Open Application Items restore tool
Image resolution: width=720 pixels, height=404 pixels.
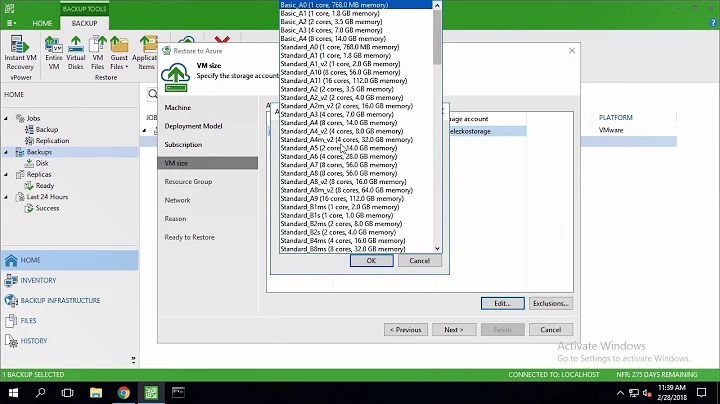coord(145,53)
